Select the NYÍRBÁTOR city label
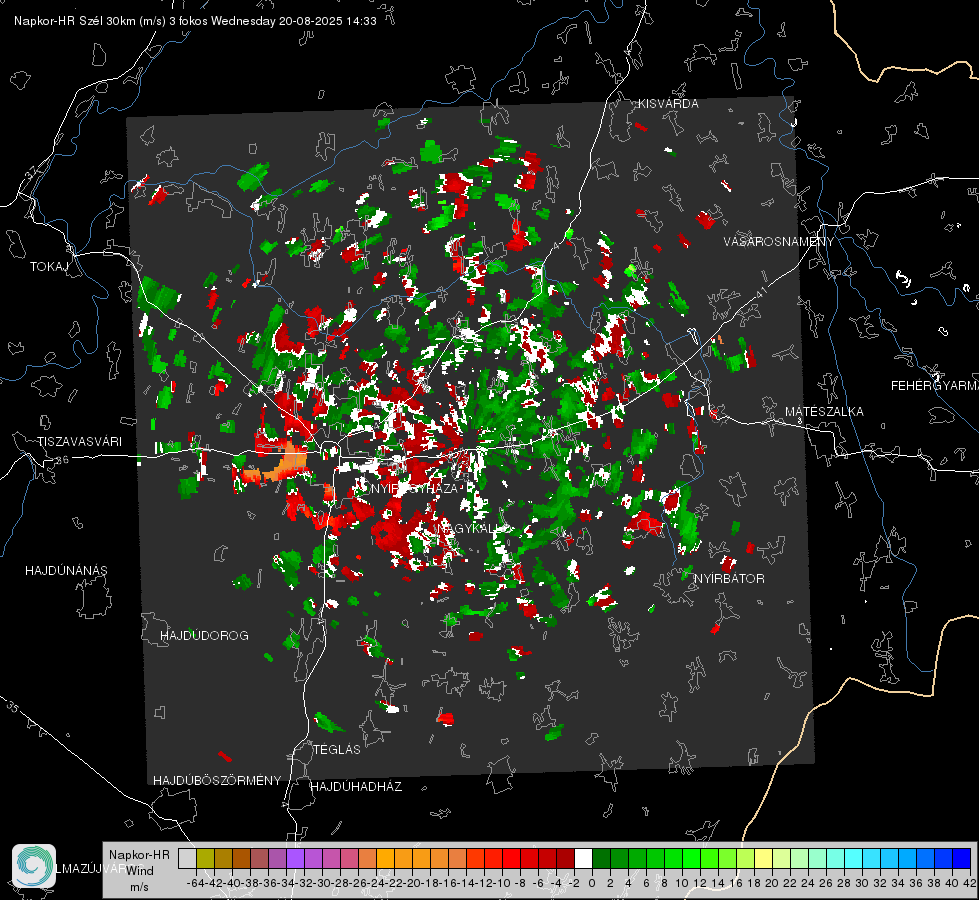The width and height of the screenshot is (979, 900). (x=729, y=579)
